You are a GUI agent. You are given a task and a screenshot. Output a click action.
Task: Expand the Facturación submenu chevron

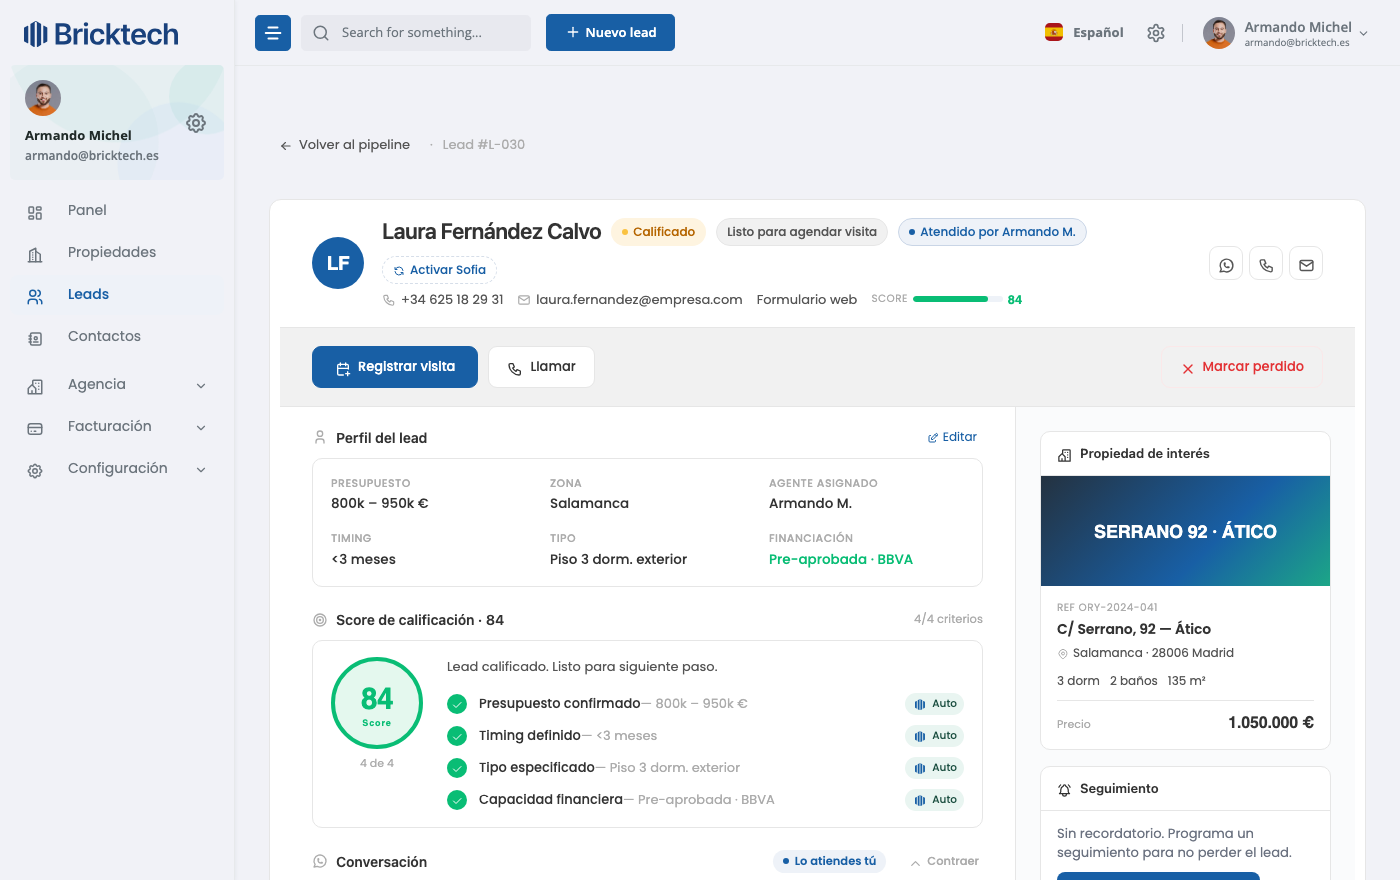201,428
